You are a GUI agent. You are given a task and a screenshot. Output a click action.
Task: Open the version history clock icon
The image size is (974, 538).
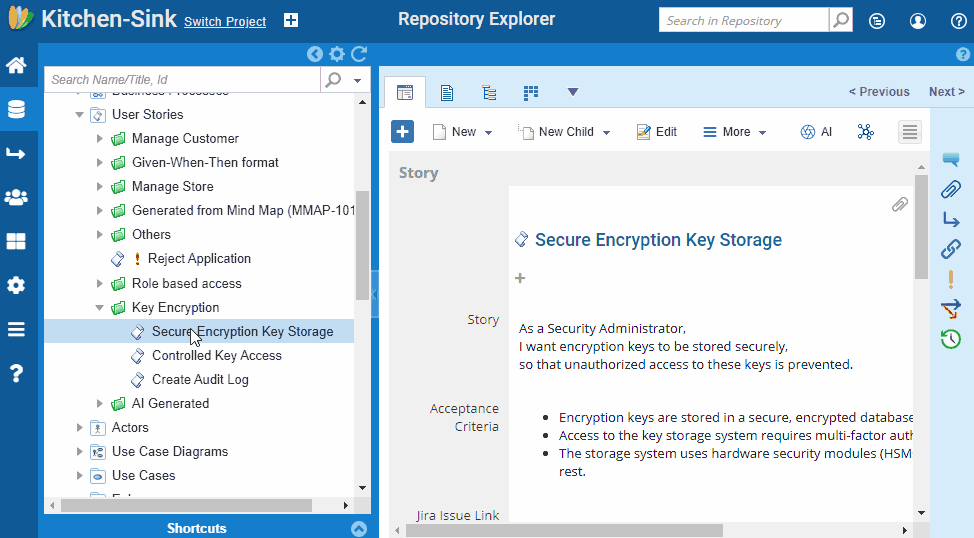coord(950,339)
